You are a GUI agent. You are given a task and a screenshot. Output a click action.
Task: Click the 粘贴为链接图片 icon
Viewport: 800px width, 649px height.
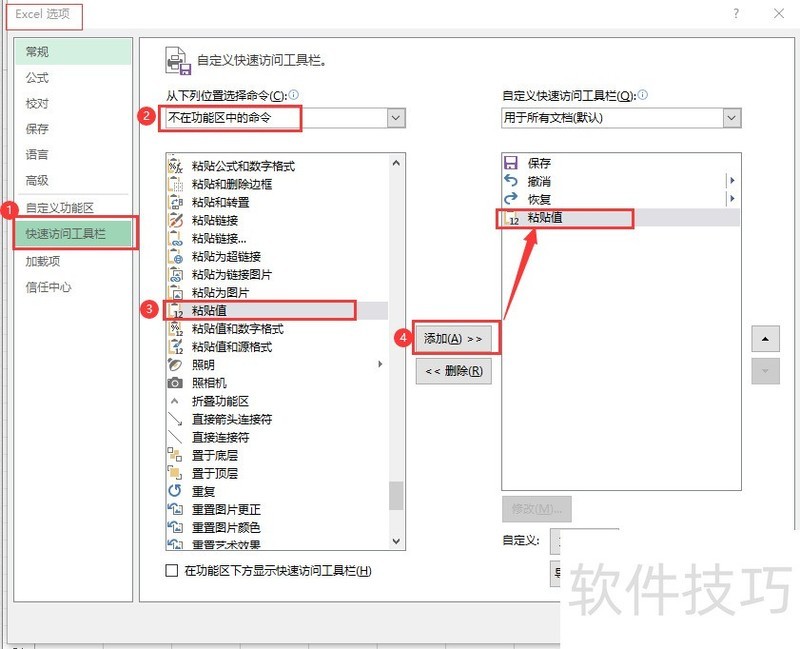pos(175,274)
